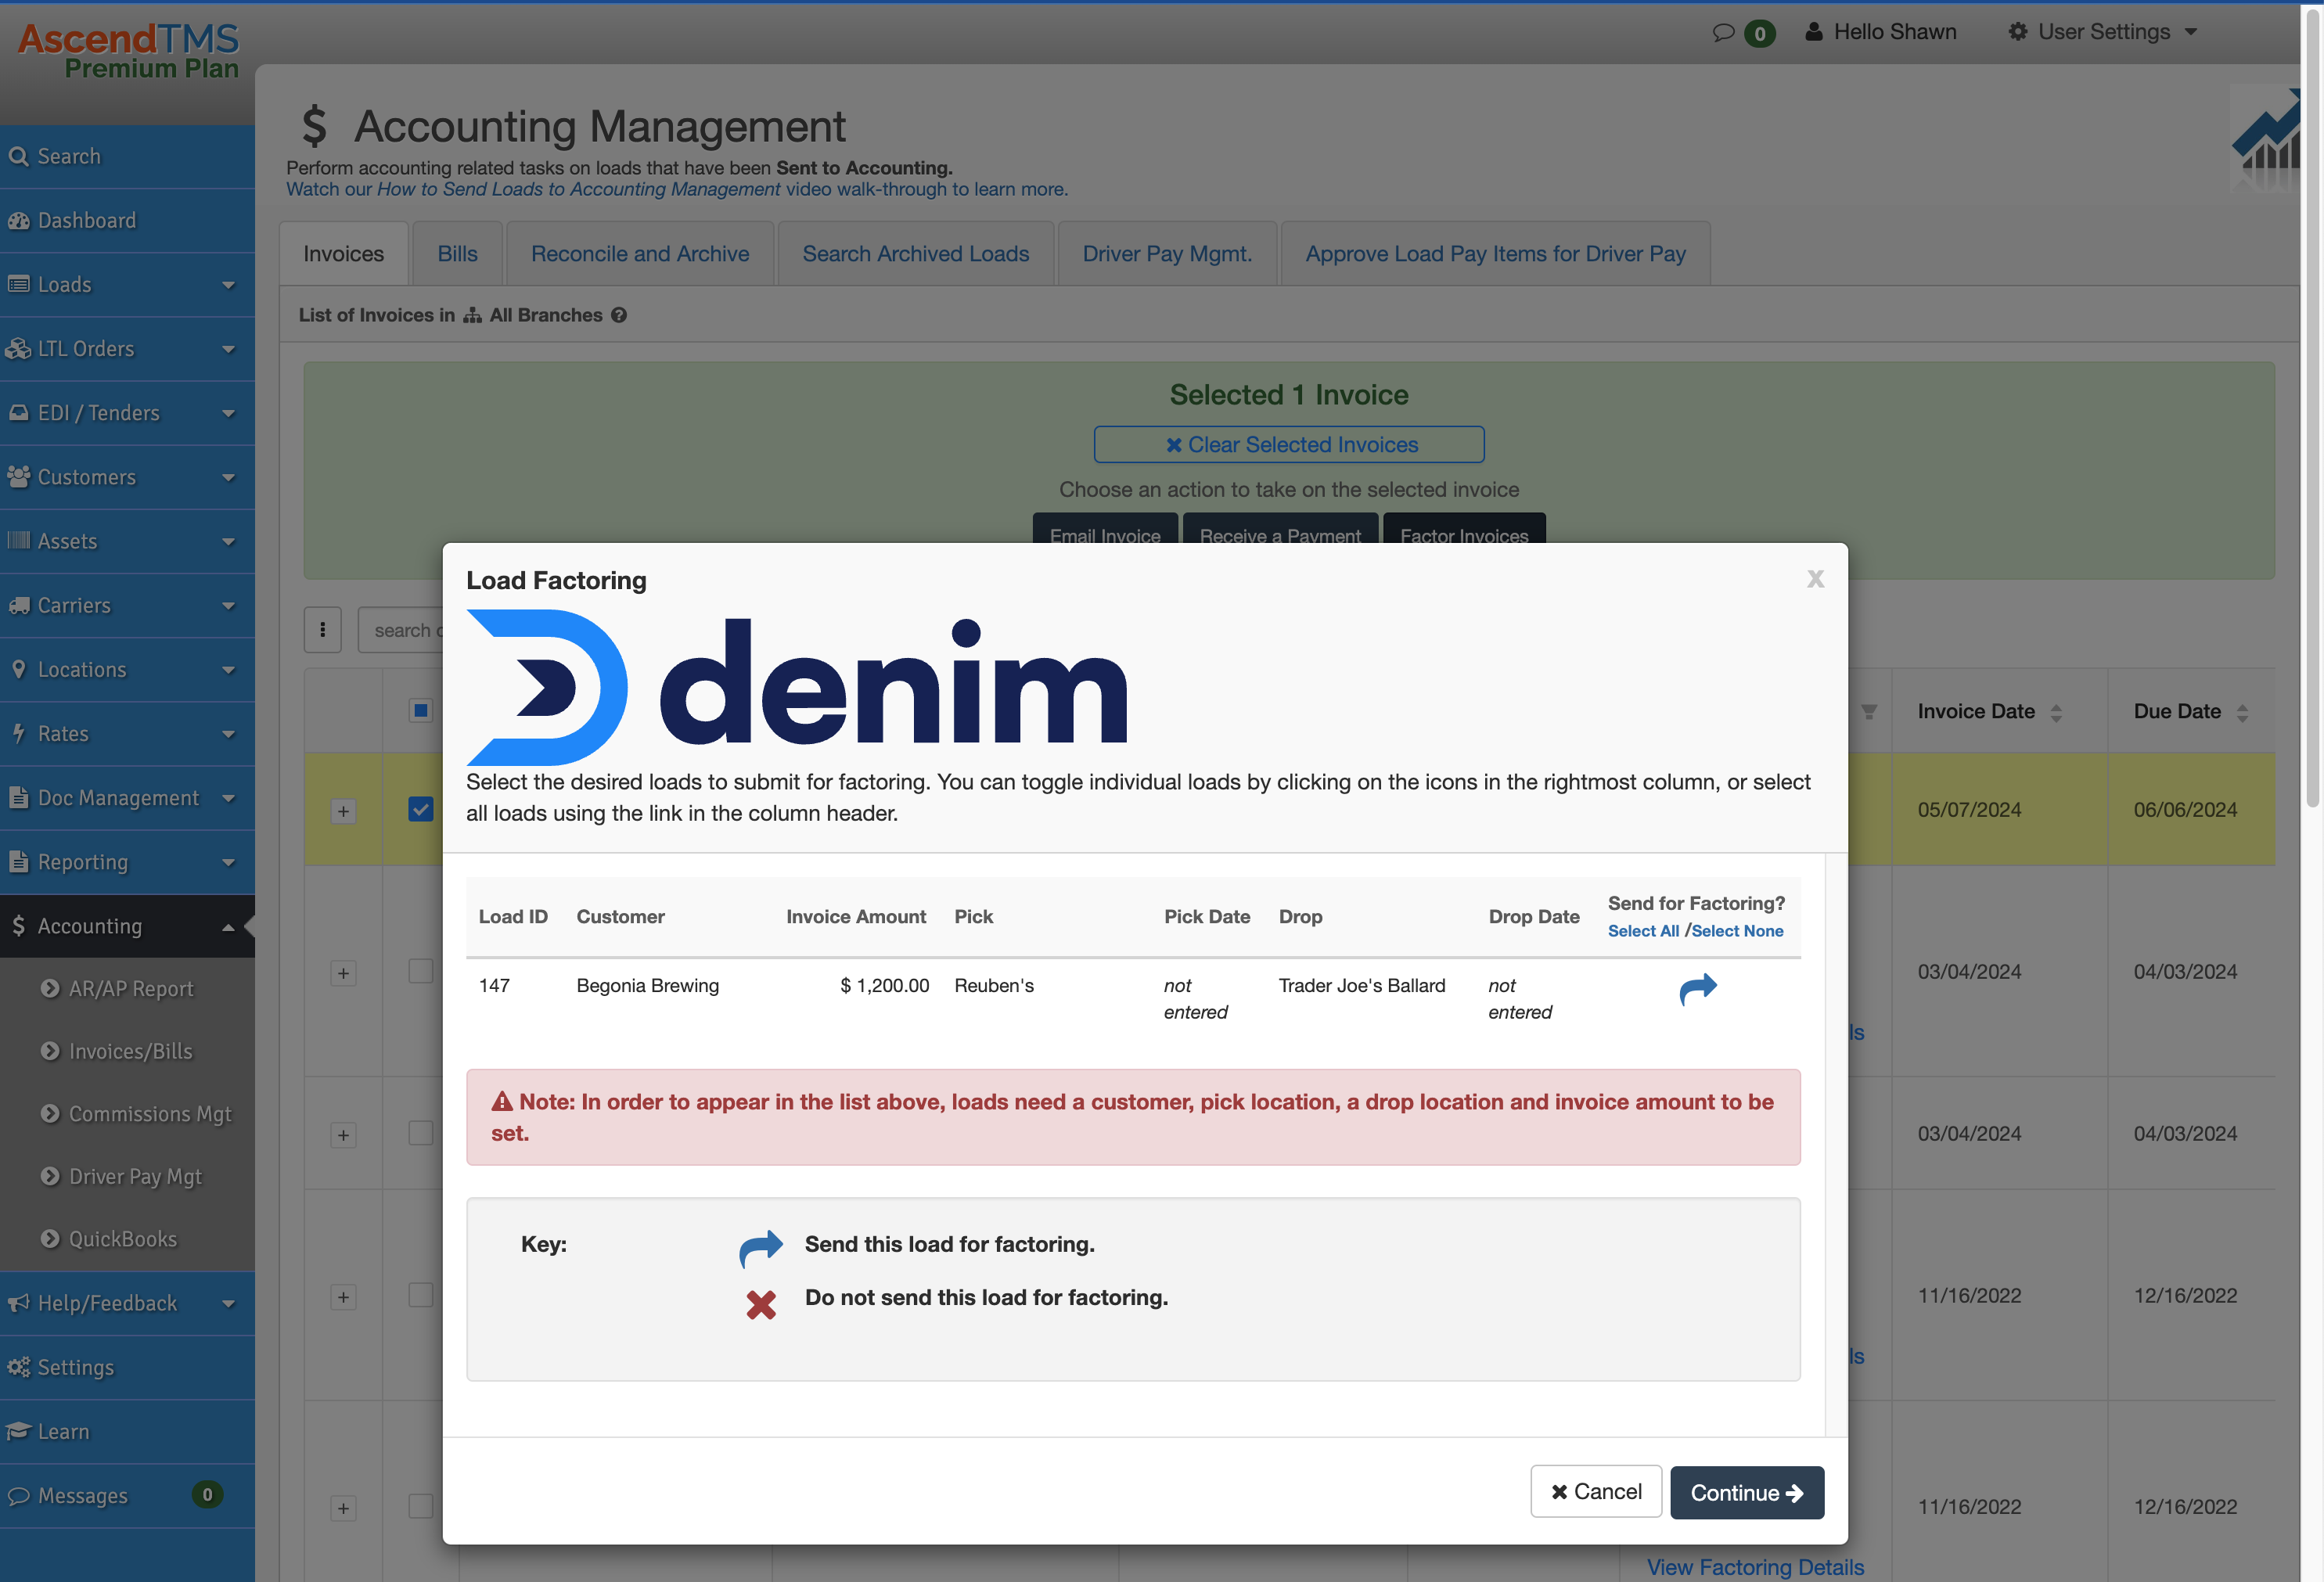Click the dollar icon beside Accounting Management
The width and height of the screenshot is (2324, 1582).
click(x=314, y=126)
